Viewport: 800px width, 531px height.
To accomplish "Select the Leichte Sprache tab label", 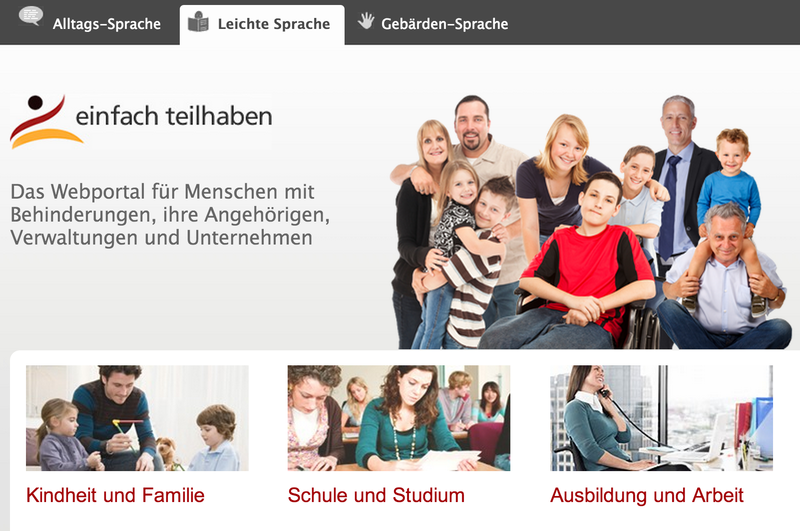I will tap(274, 24).
